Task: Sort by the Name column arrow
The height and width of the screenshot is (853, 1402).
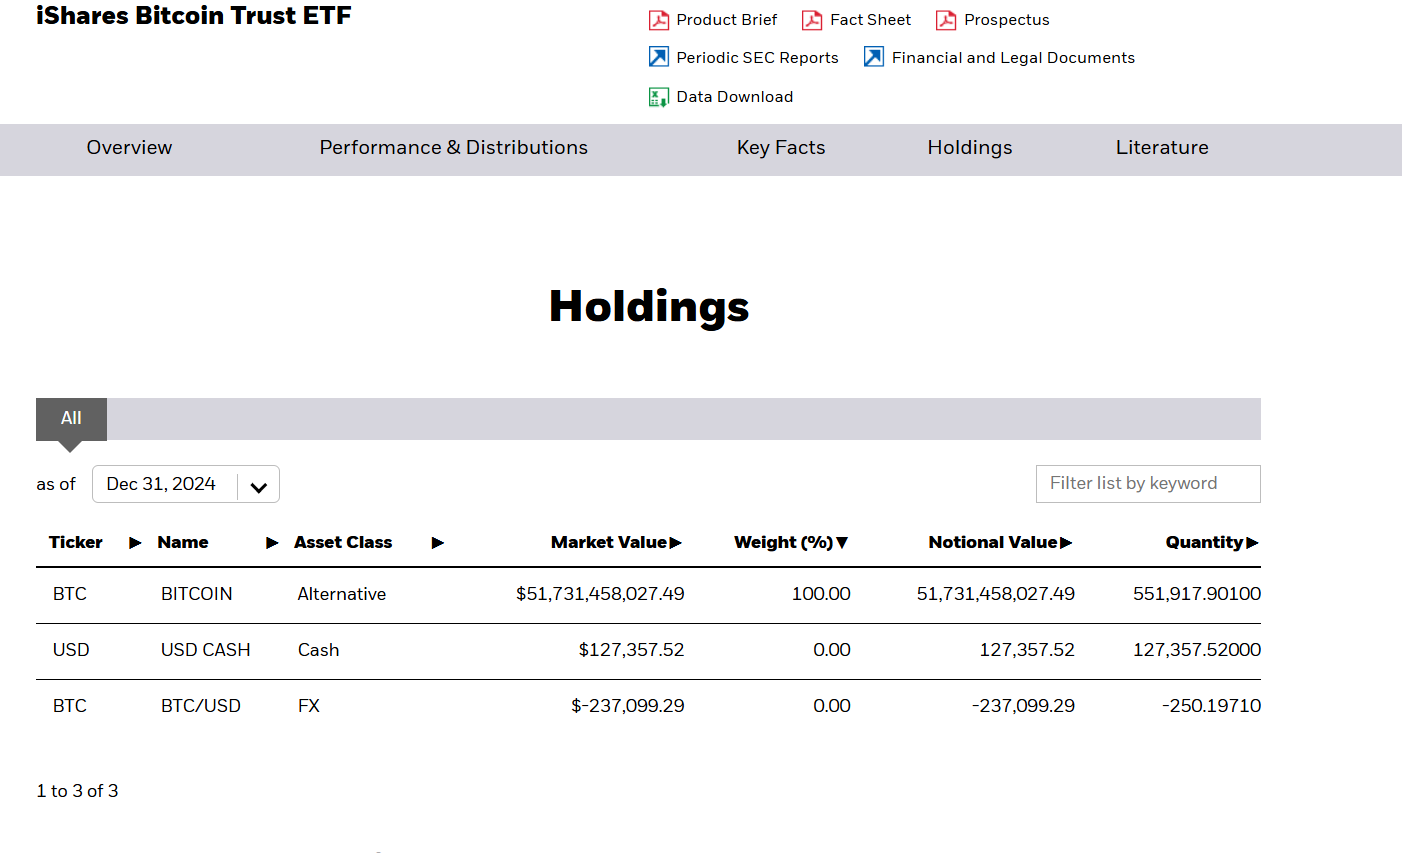Action: [272, 543]
